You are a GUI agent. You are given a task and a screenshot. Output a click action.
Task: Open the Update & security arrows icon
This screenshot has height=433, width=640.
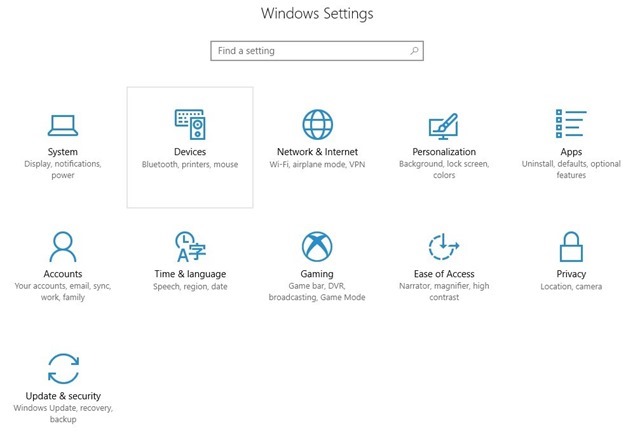point(63,368)
